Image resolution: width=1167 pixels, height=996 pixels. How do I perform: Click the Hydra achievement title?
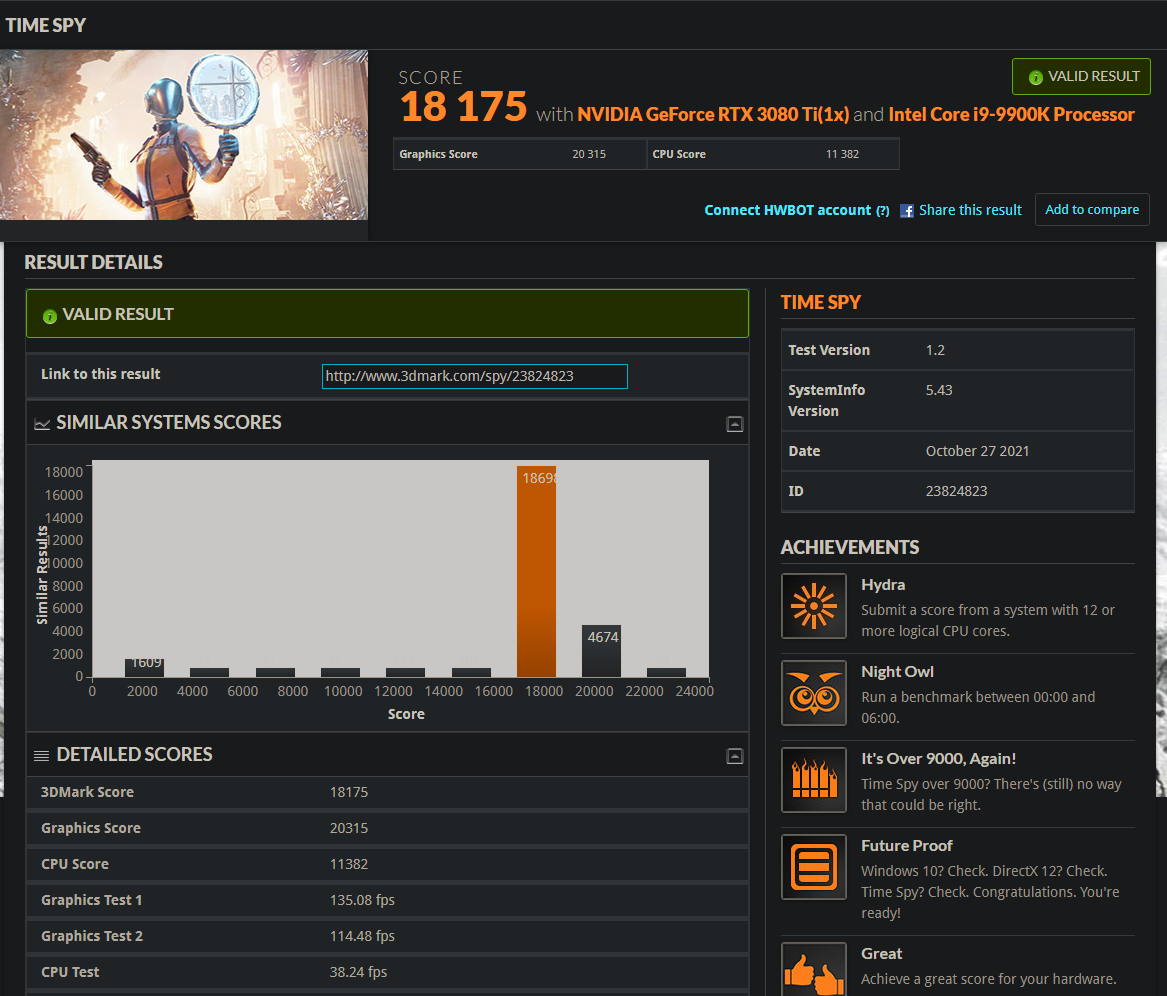883,585
